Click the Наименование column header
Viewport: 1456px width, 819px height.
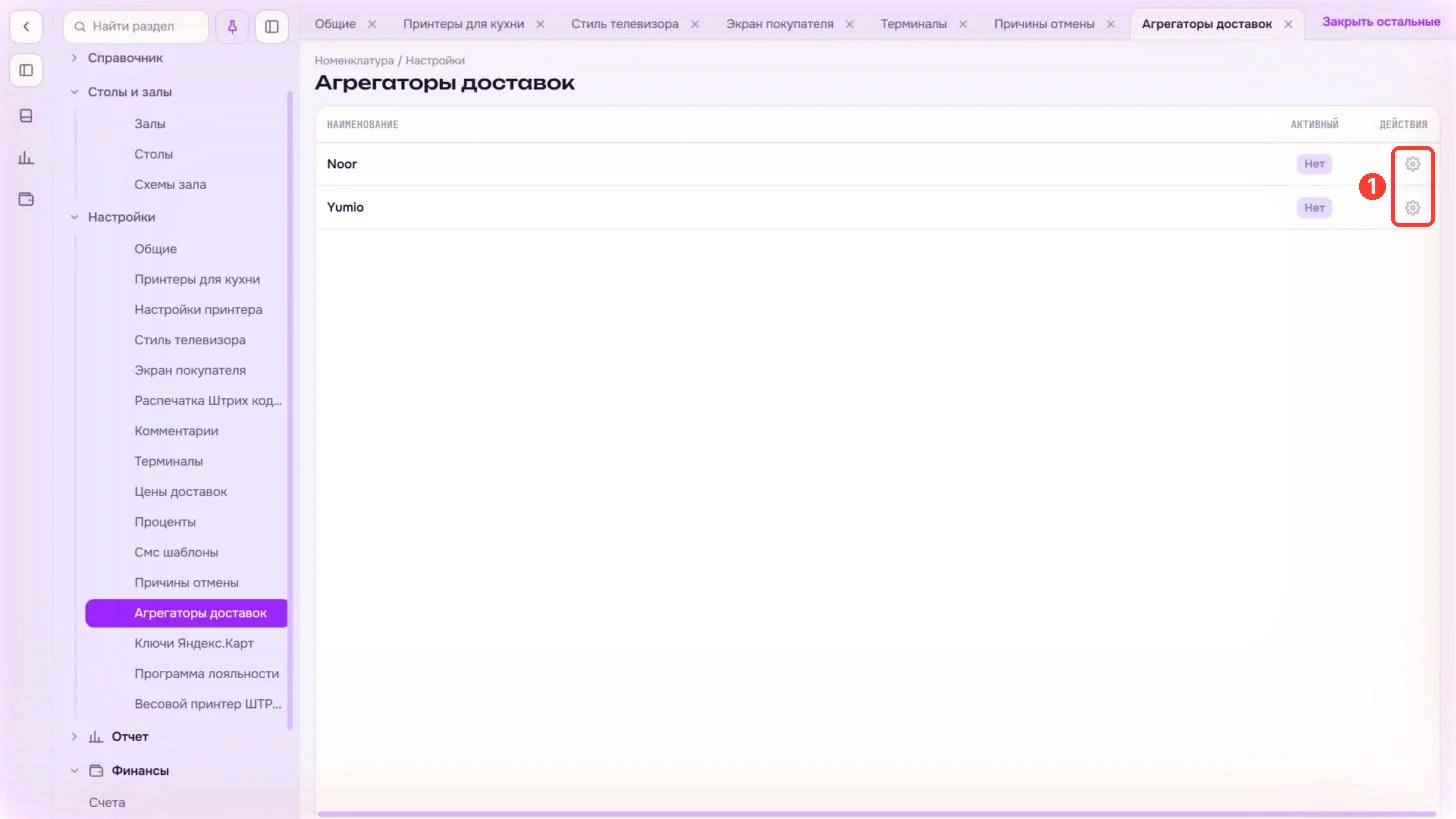pyautogui.click(x=363, y=125)
